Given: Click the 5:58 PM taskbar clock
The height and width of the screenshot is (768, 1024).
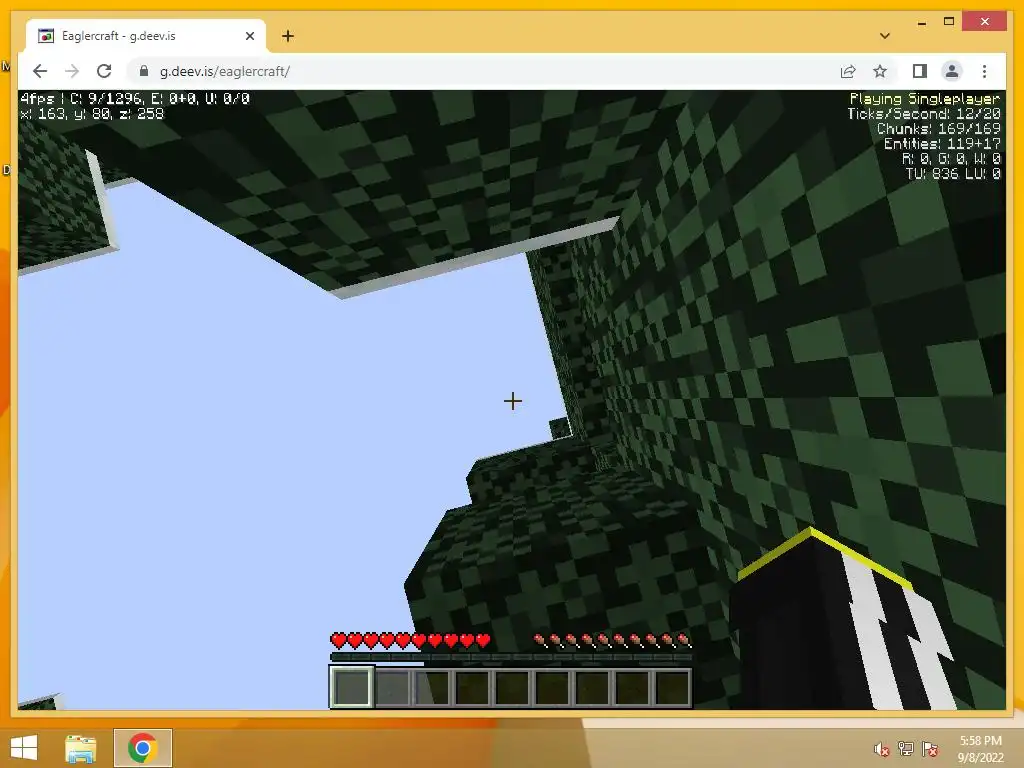Looking at the screenshot, I should (980, 741).
